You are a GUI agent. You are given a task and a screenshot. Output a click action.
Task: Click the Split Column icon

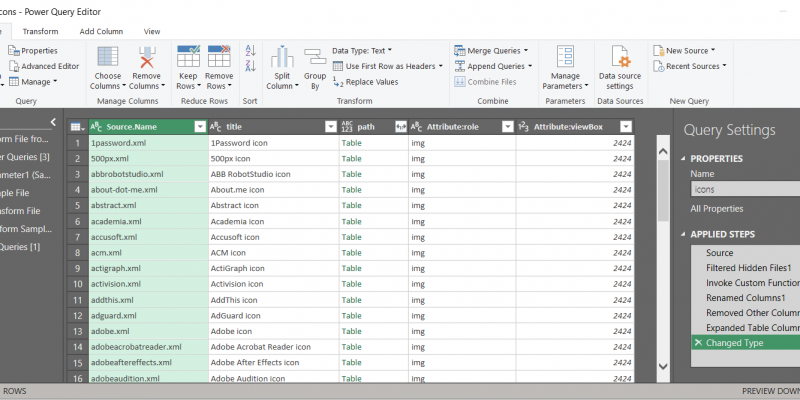pyautogui.click(x=282, y=57)
